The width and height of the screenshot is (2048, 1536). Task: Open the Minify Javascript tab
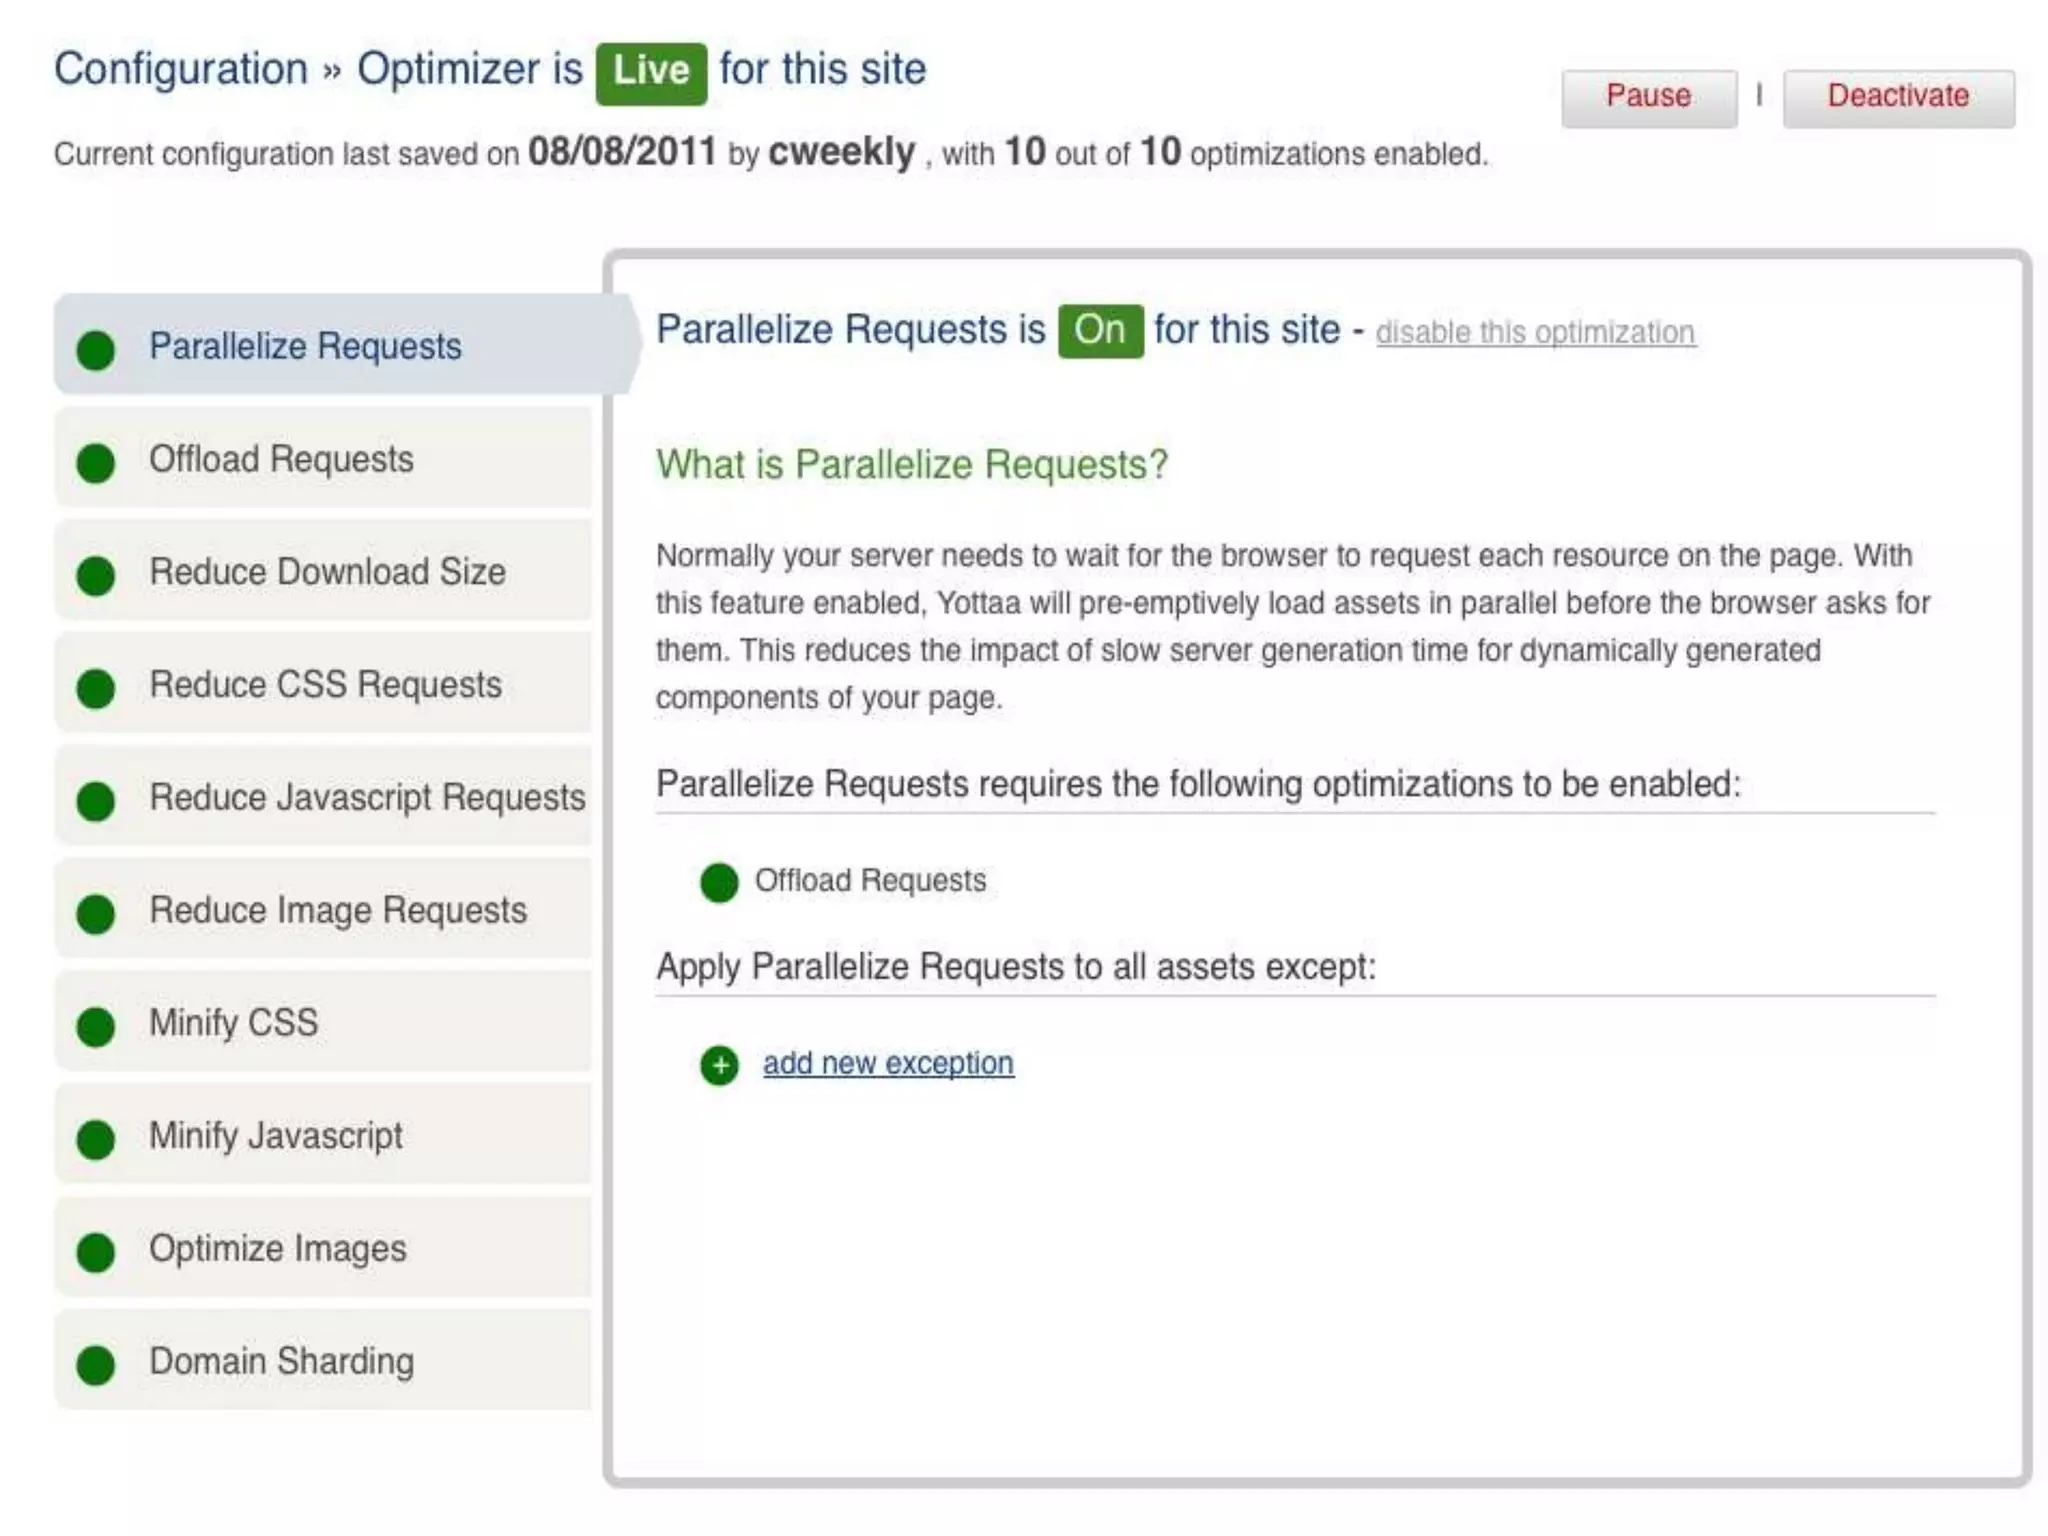pyautogui.click(x=276, y=1136)
